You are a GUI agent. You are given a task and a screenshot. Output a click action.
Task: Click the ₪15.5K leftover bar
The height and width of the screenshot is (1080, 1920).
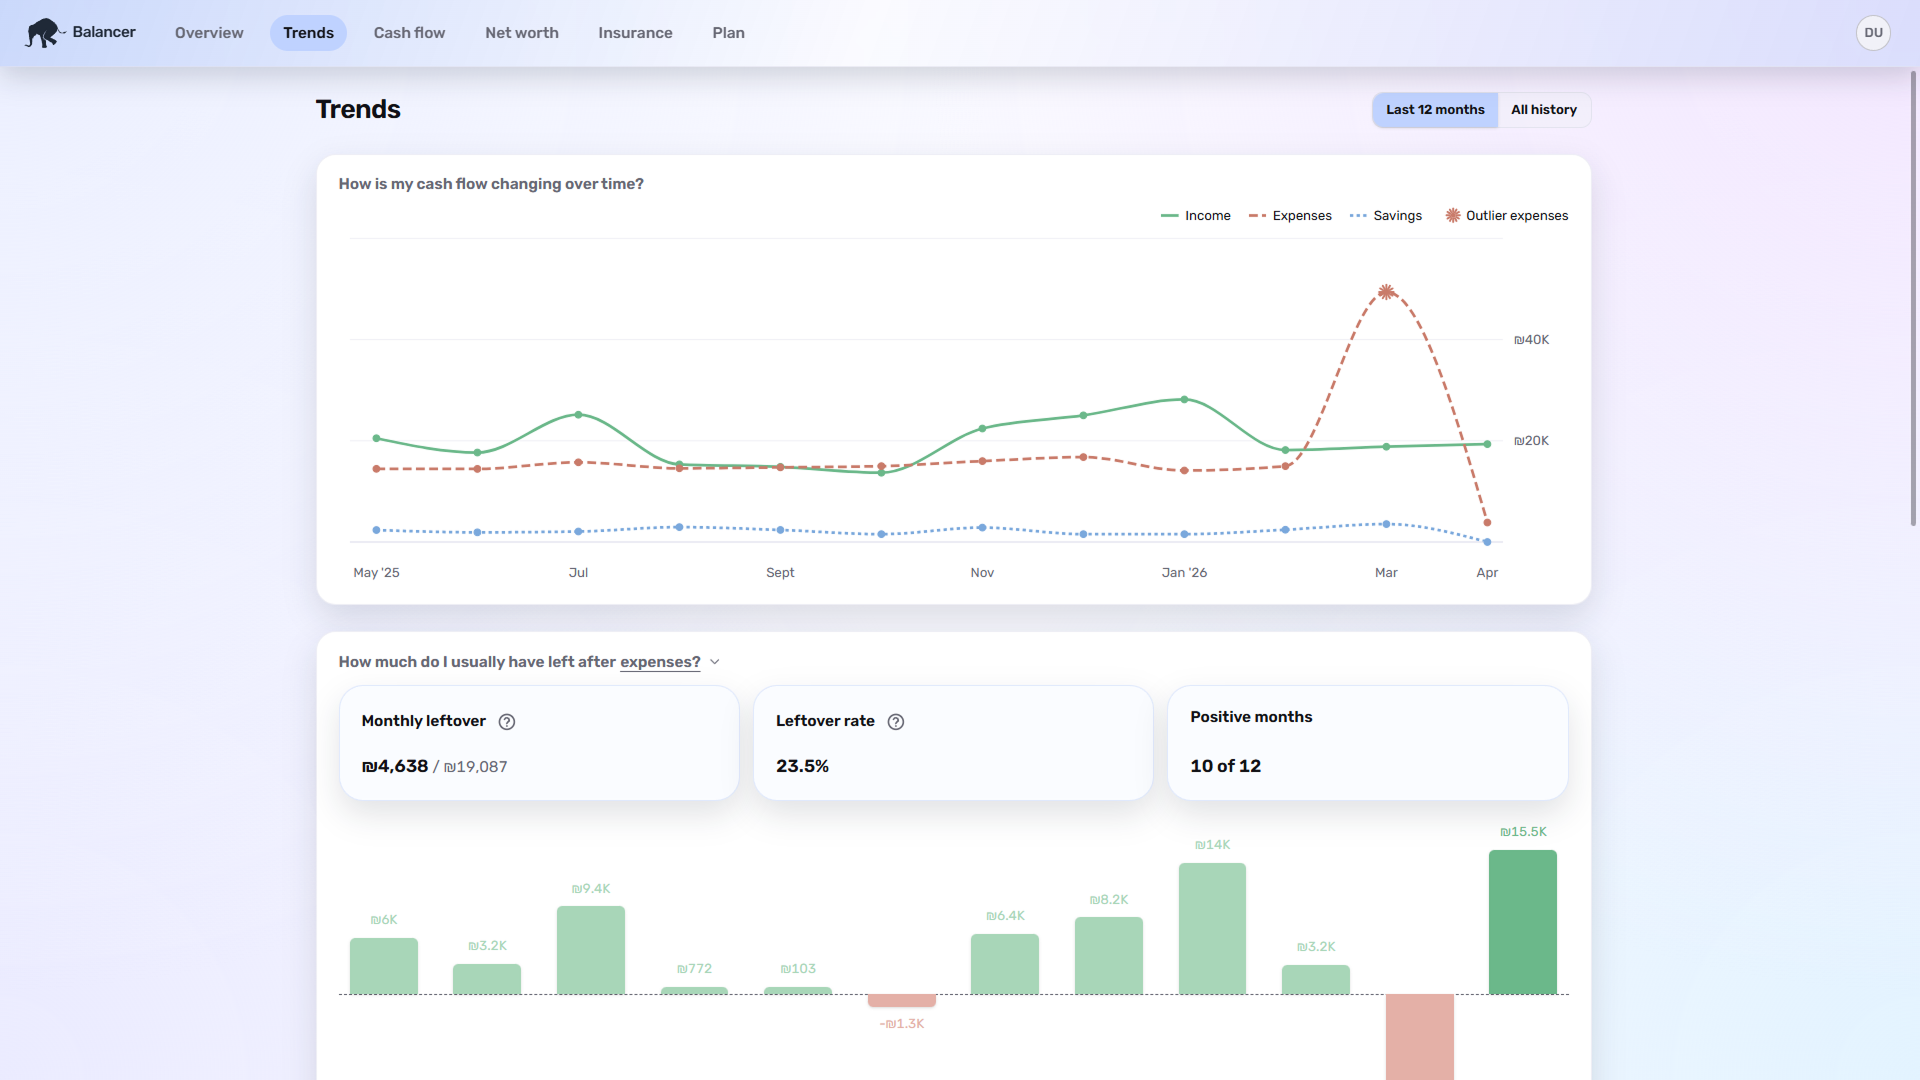tap(1522, 922)
